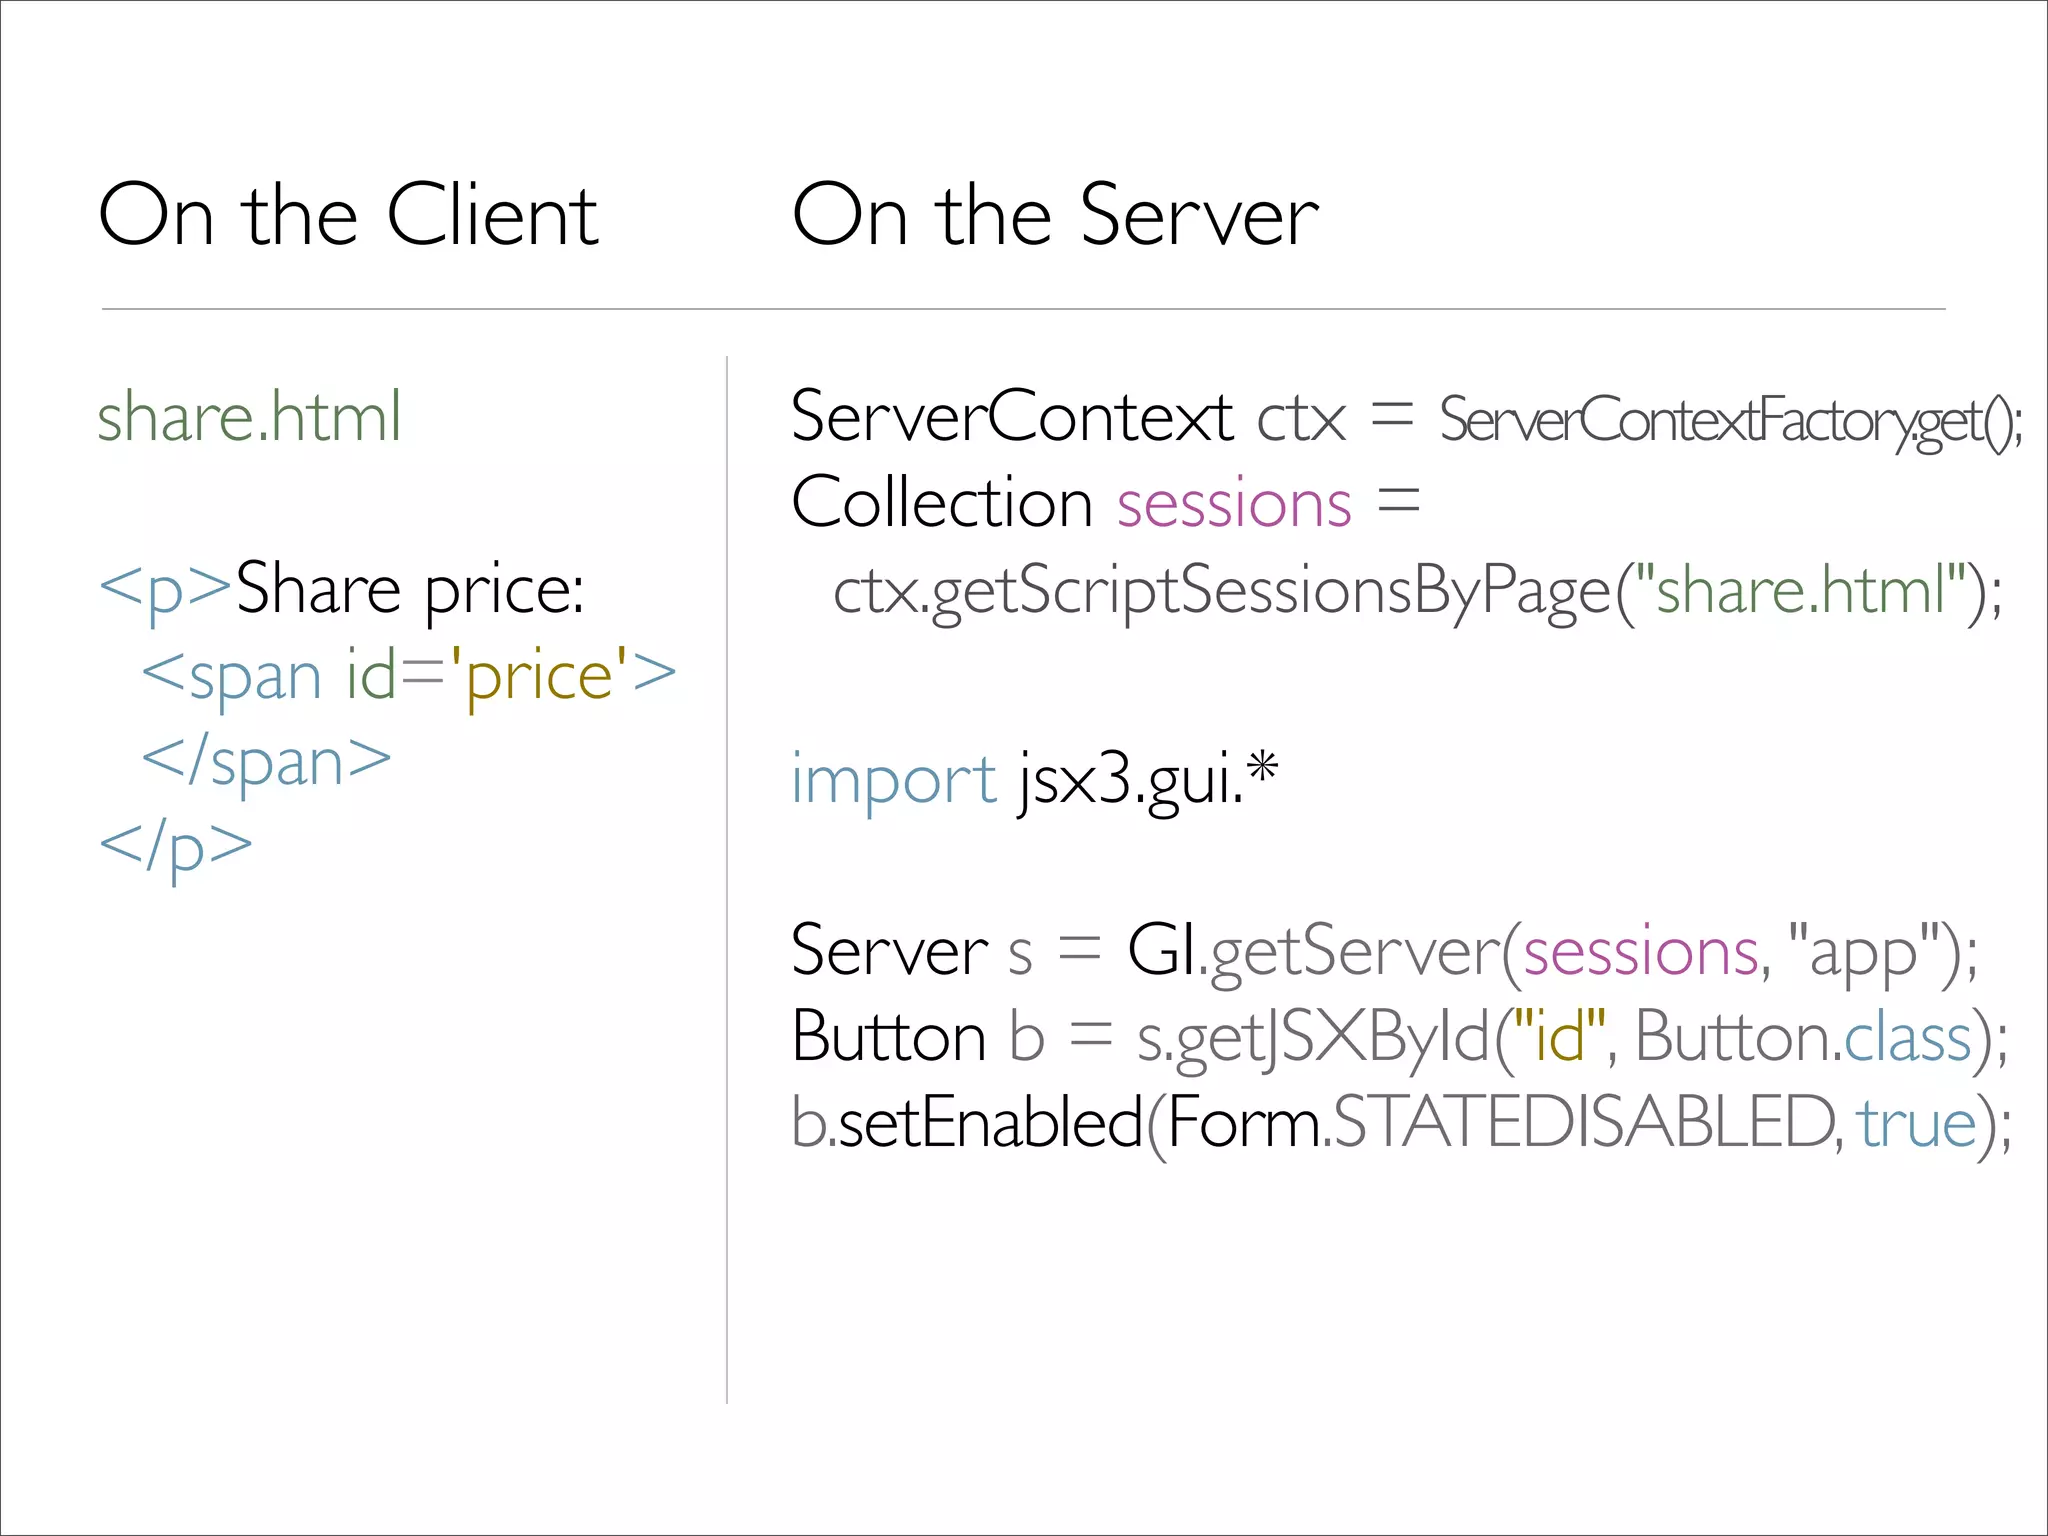Click the Form.STATEDISABLED constant

click(1500, 1123)
